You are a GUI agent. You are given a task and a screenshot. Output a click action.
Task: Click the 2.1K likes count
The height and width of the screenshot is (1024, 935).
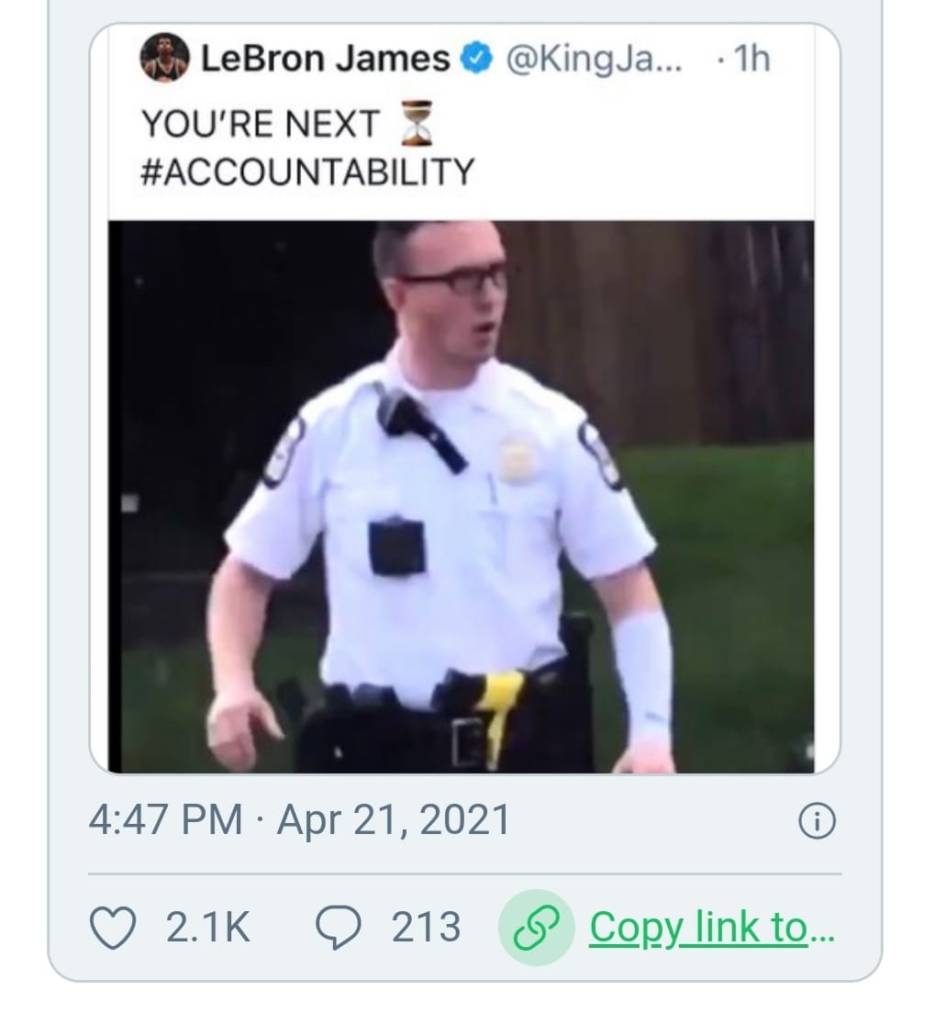click(x=208, y=927)
